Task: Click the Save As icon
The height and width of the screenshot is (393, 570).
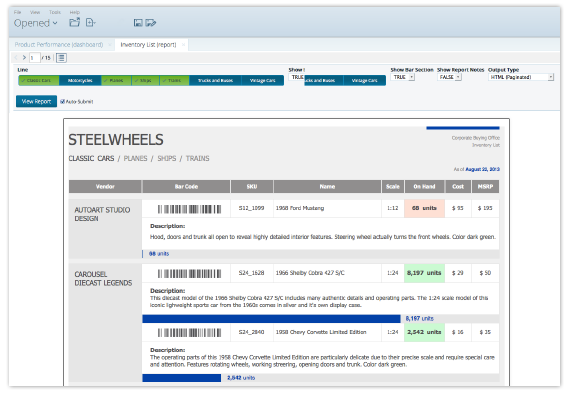Action: click(x=150, y=23)
